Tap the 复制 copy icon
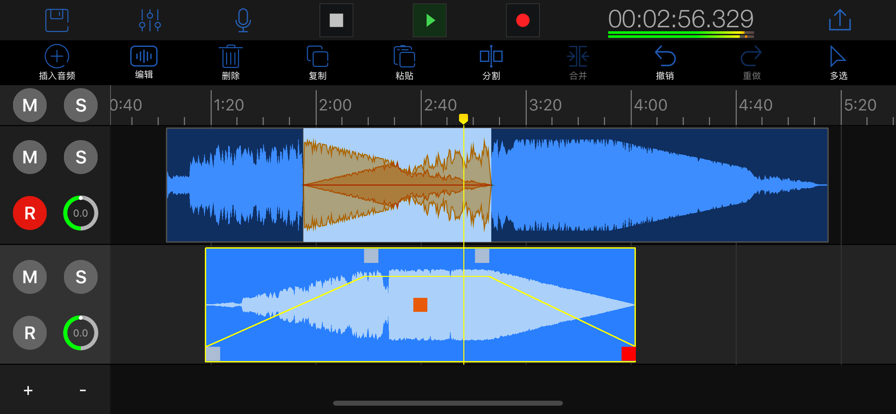 [318, 62]
